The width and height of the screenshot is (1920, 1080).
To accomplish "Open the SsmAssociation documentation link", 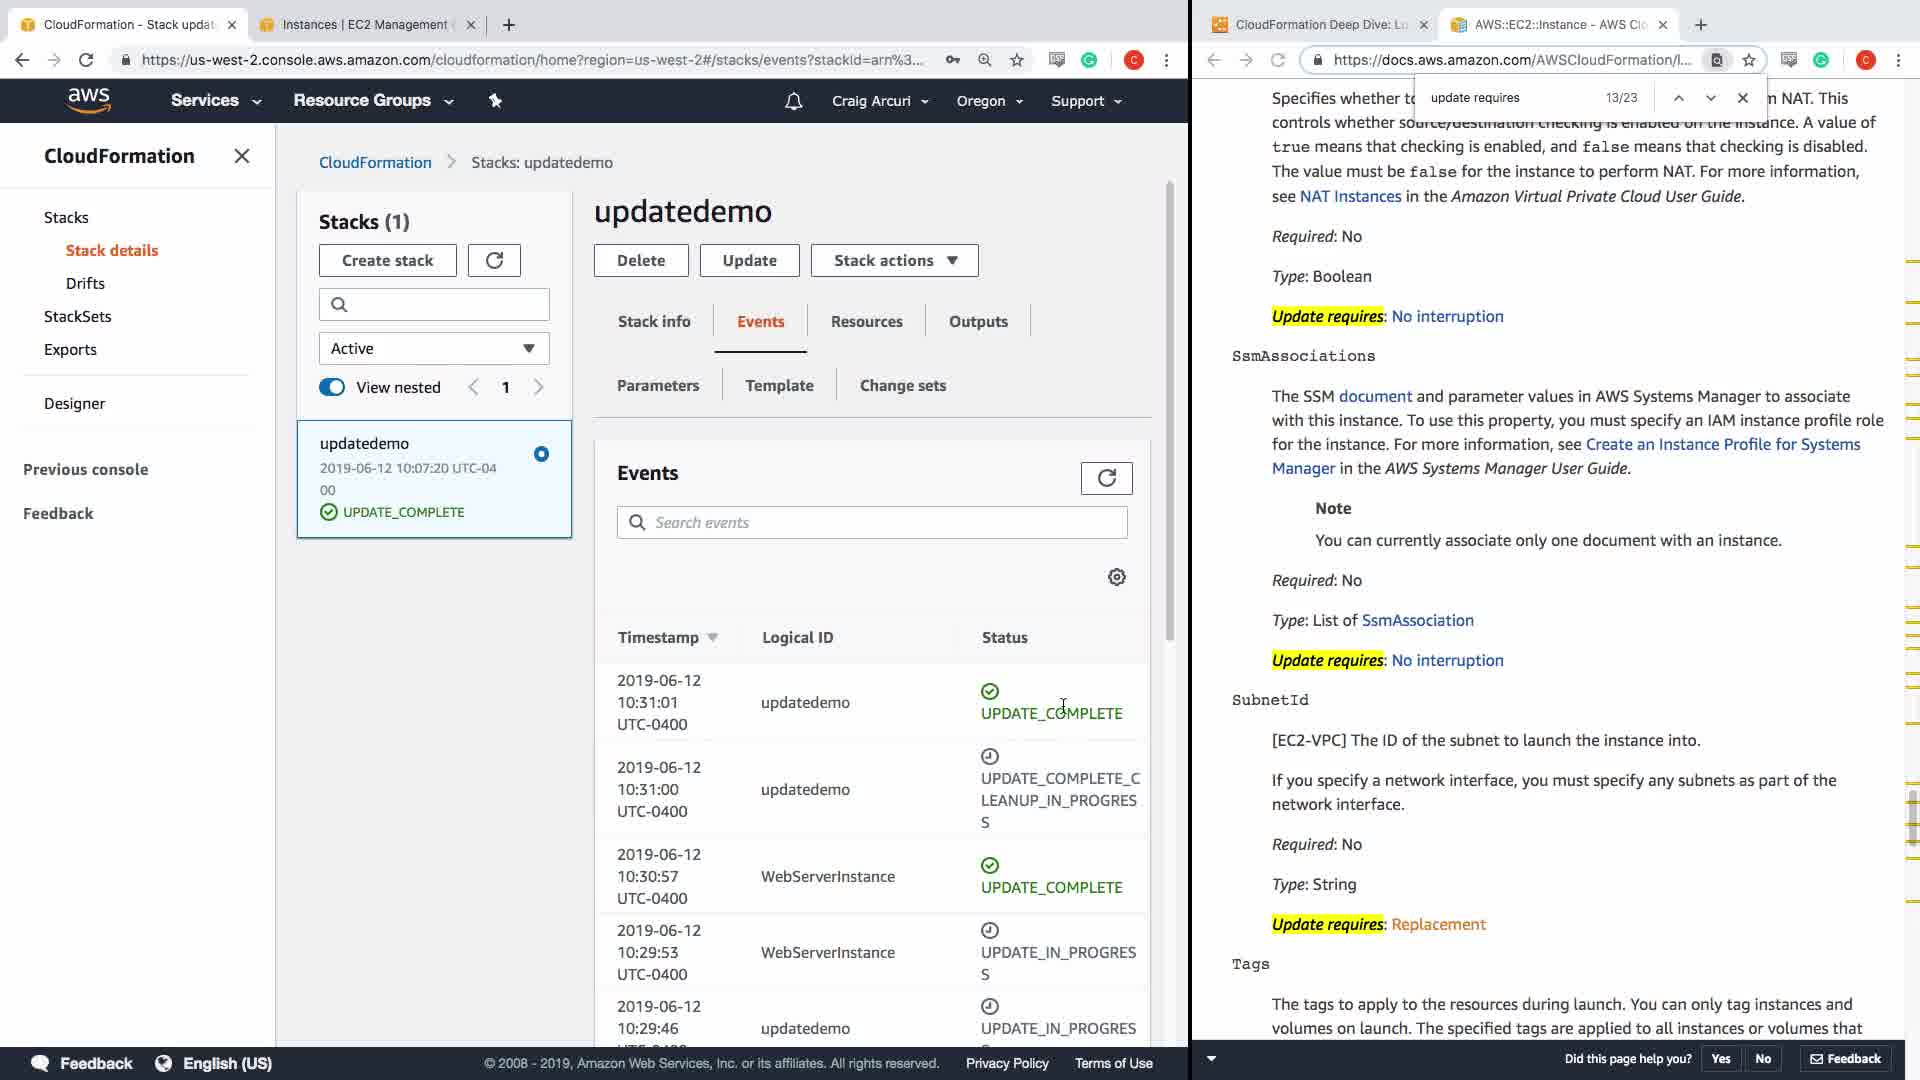I will (1417, 620).
